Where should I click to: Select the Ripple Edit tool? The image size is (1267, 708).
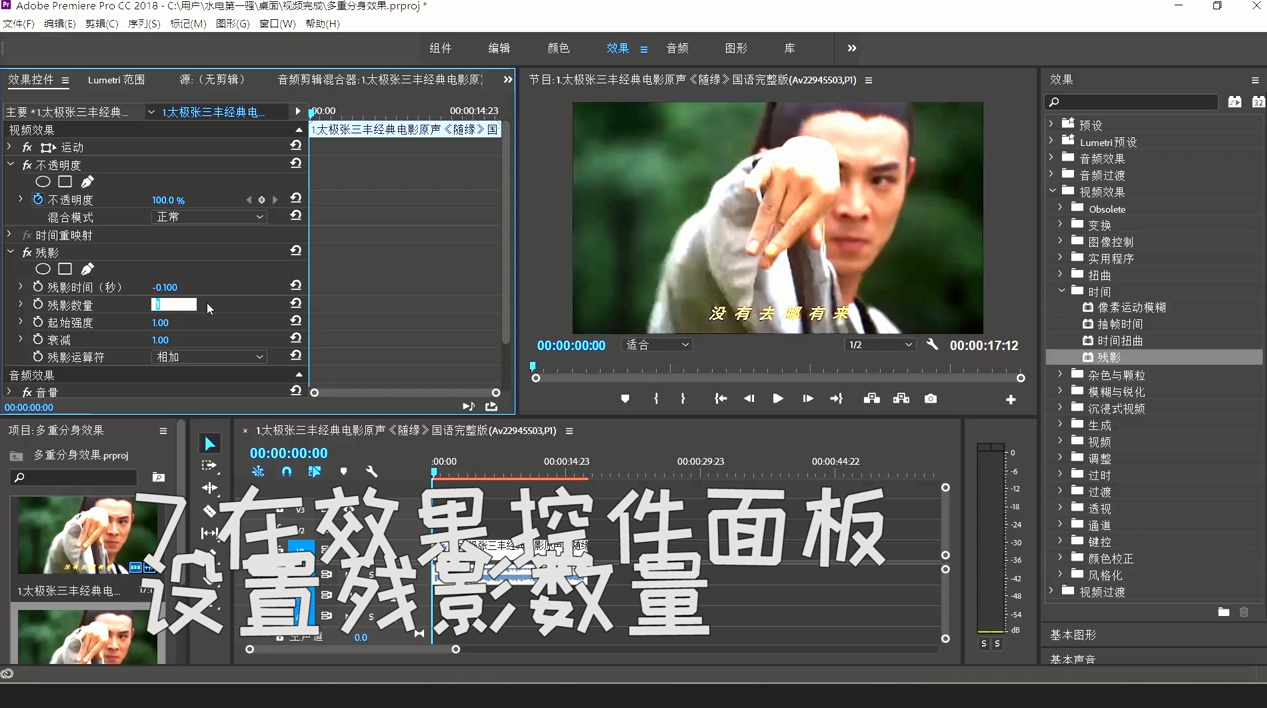209,488
